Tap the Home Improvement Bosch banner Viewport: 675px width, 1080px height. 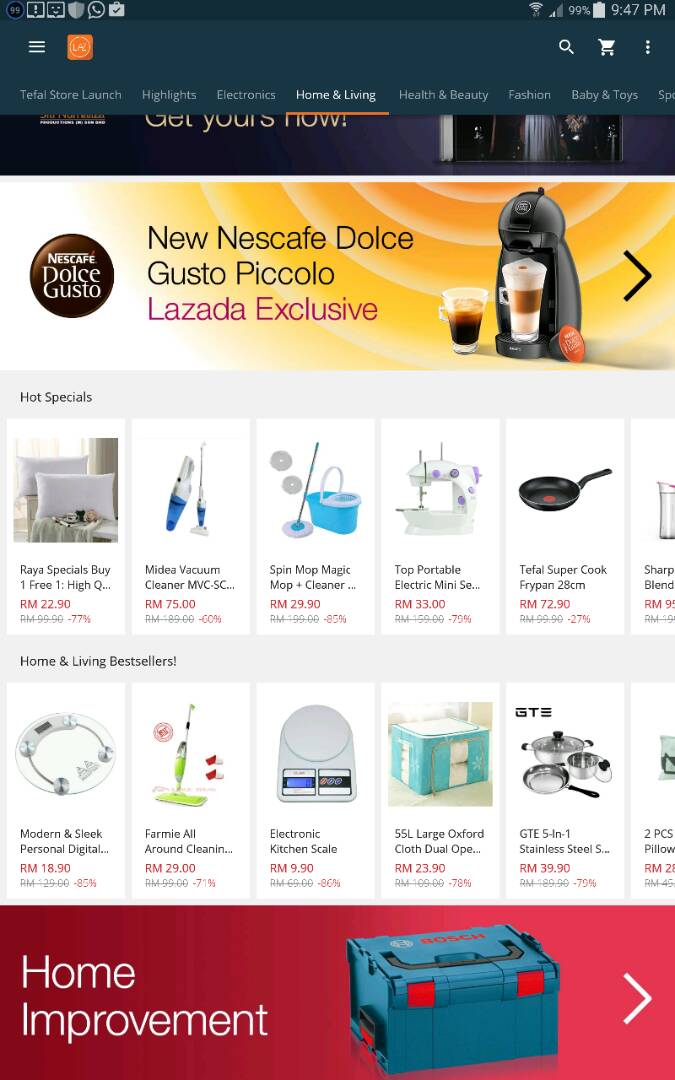pos(338,993)
